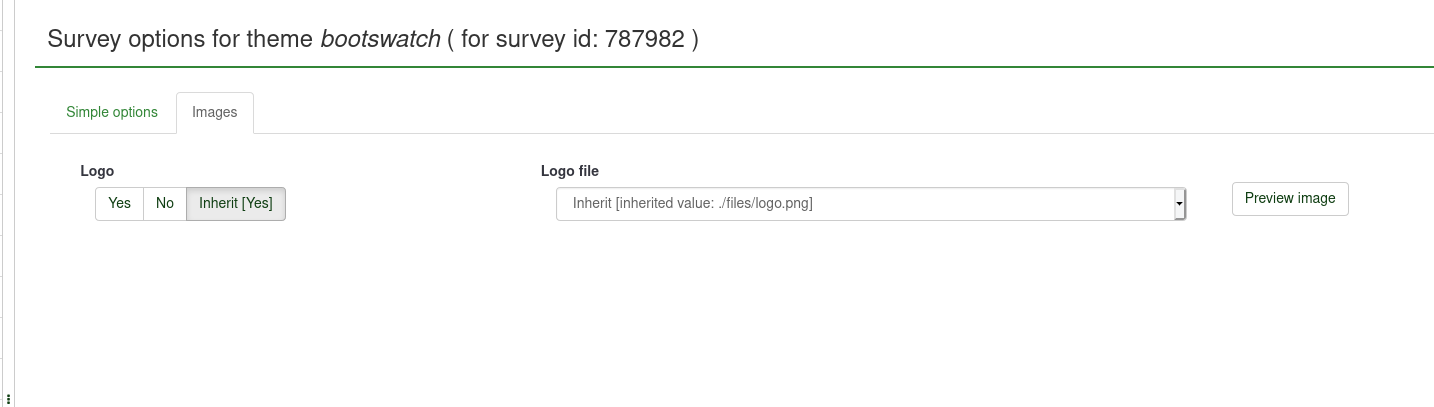
Task: Select the Inherit [Yes] logo option
Action: click(x=236, y=204)
